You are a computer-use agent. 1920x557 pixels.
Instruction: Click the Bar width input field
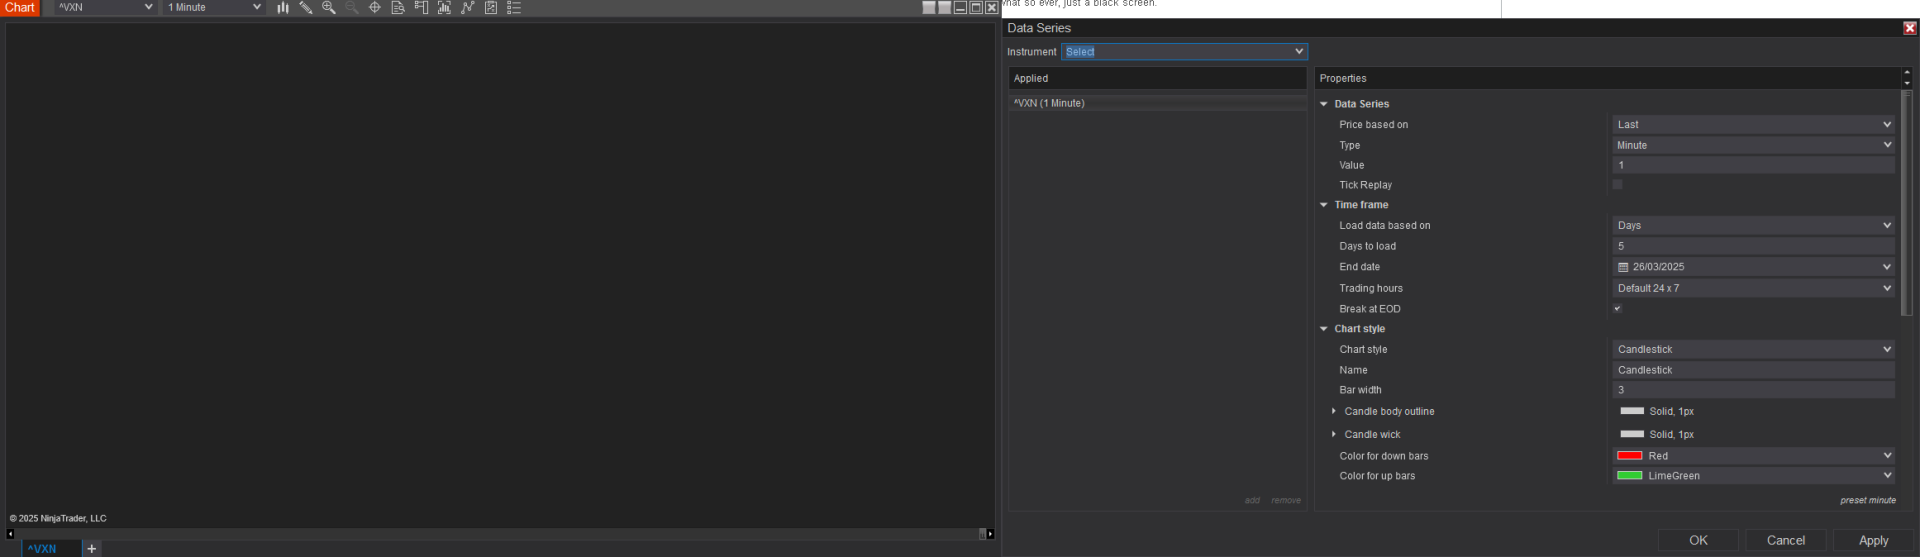[x=1753, y=390]
